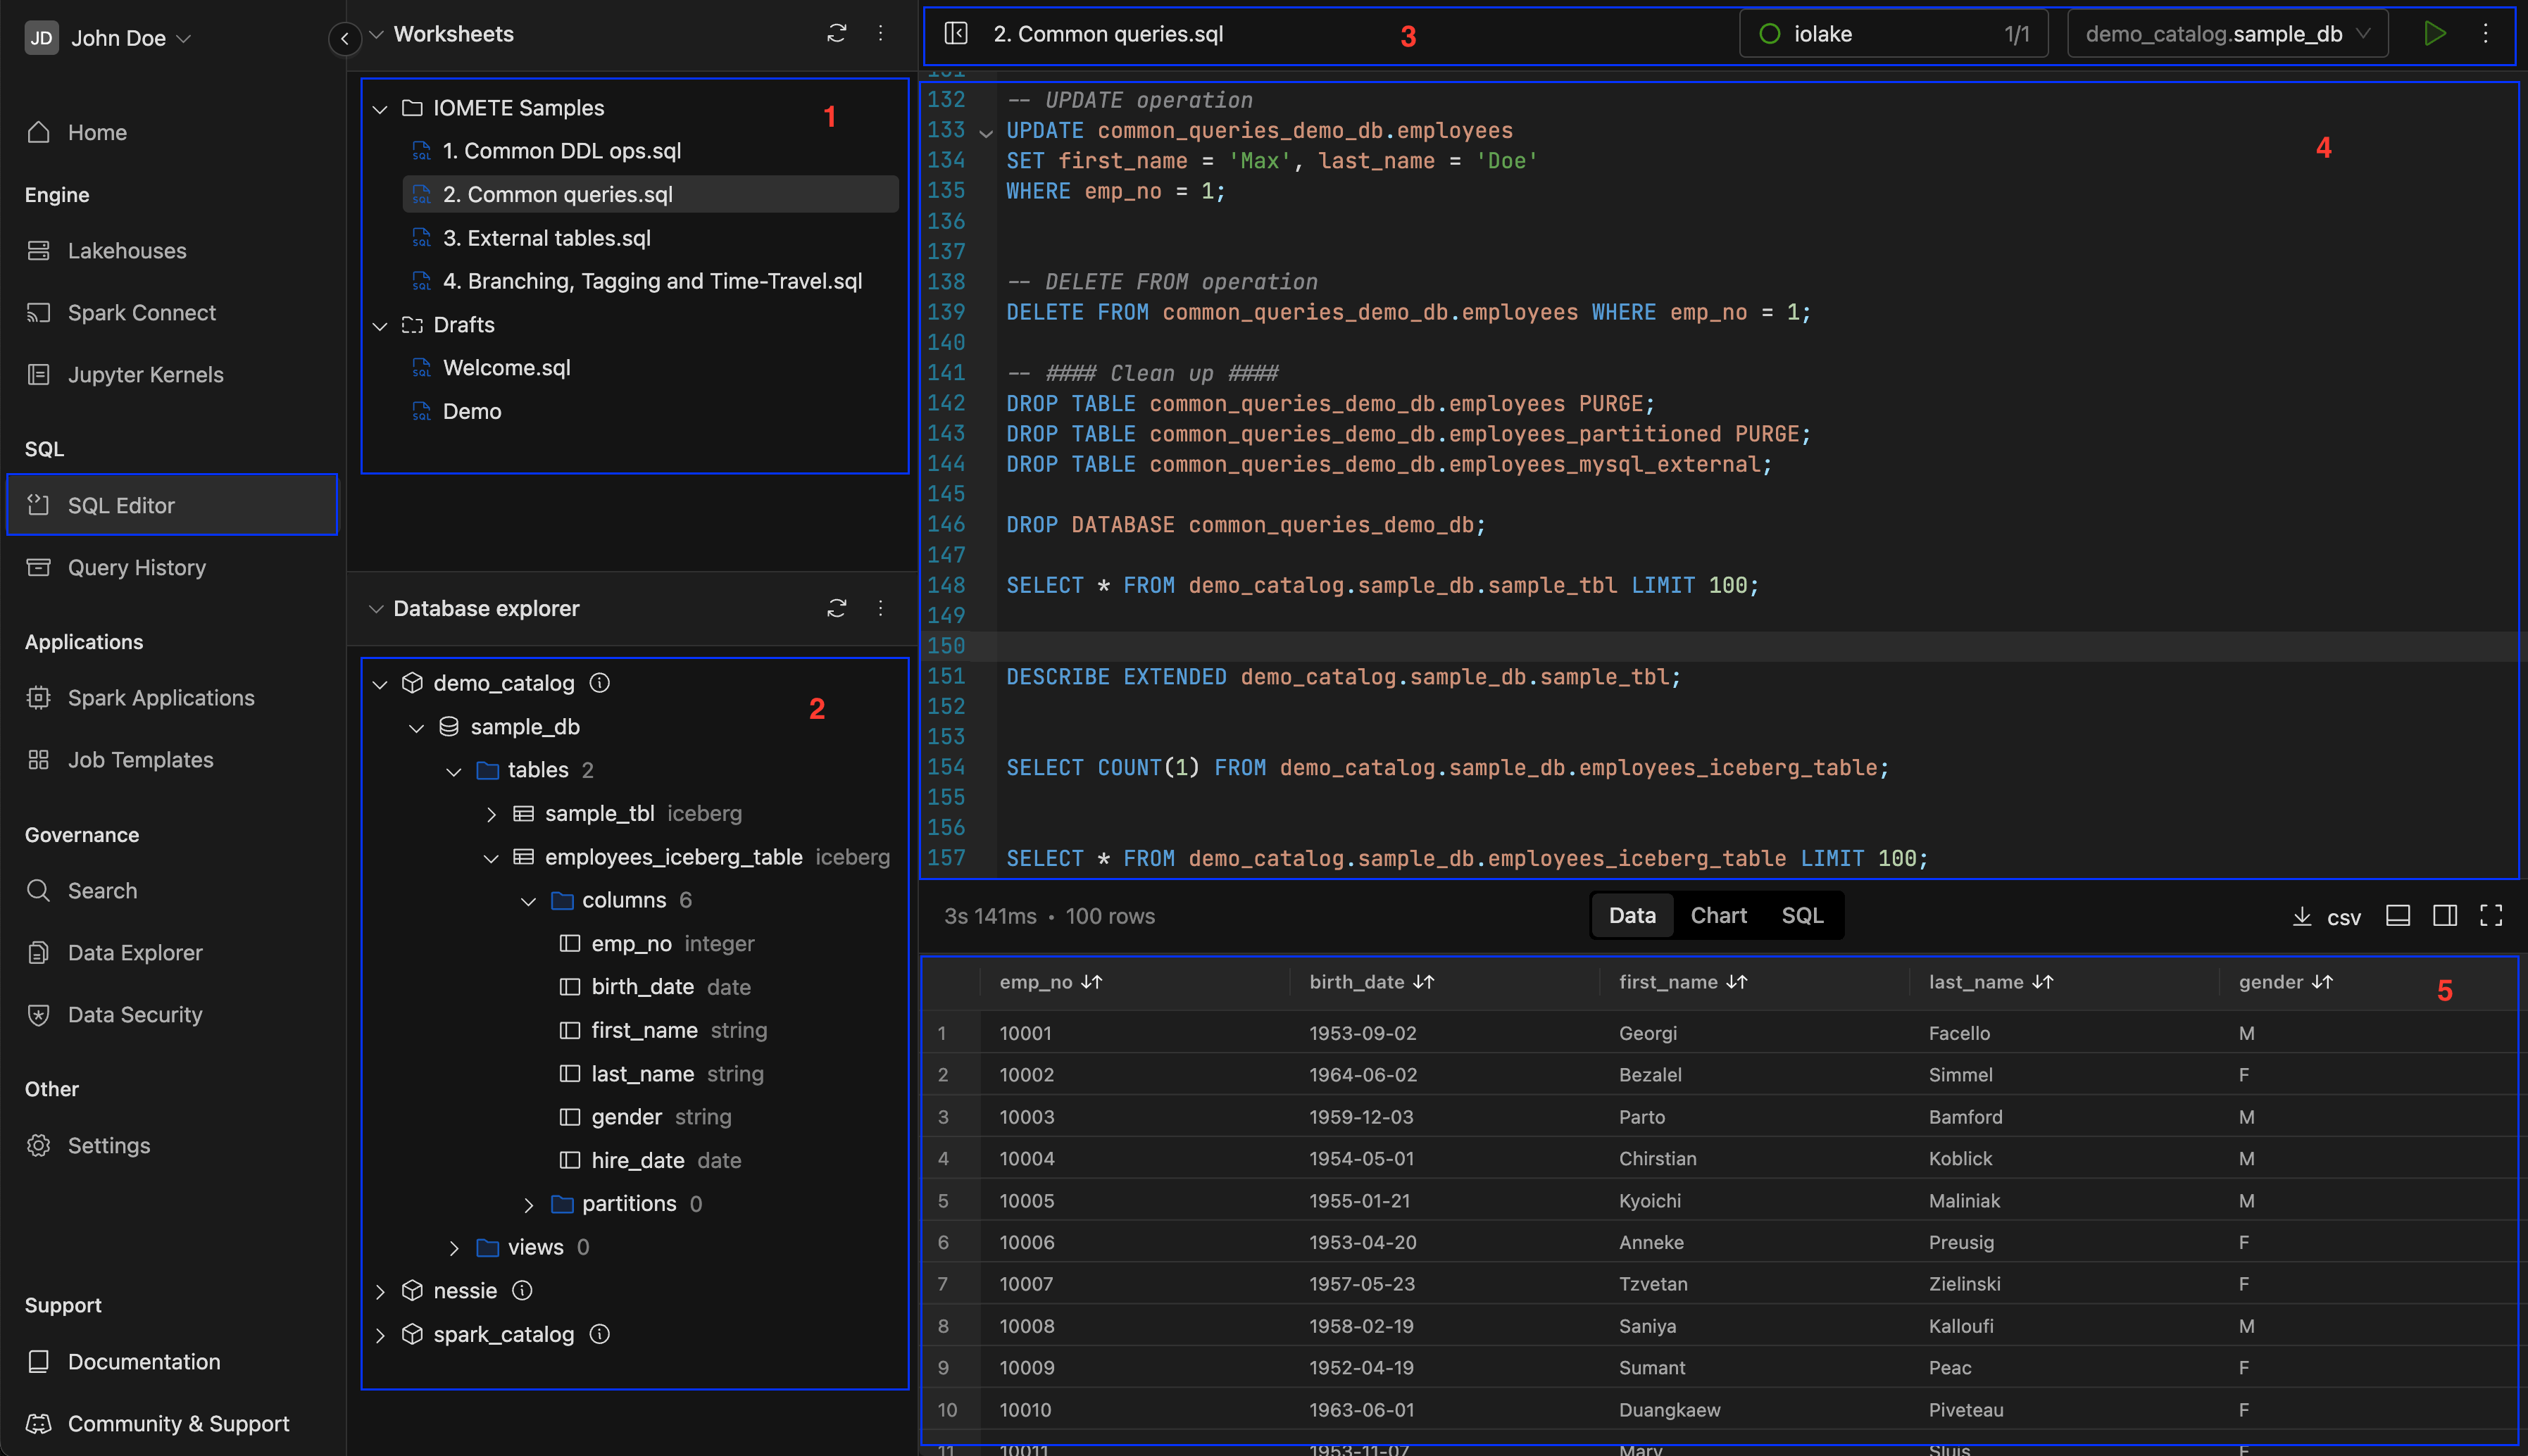
Task: Click the Query History sidebar icon
Action: [x=37, y=566]
